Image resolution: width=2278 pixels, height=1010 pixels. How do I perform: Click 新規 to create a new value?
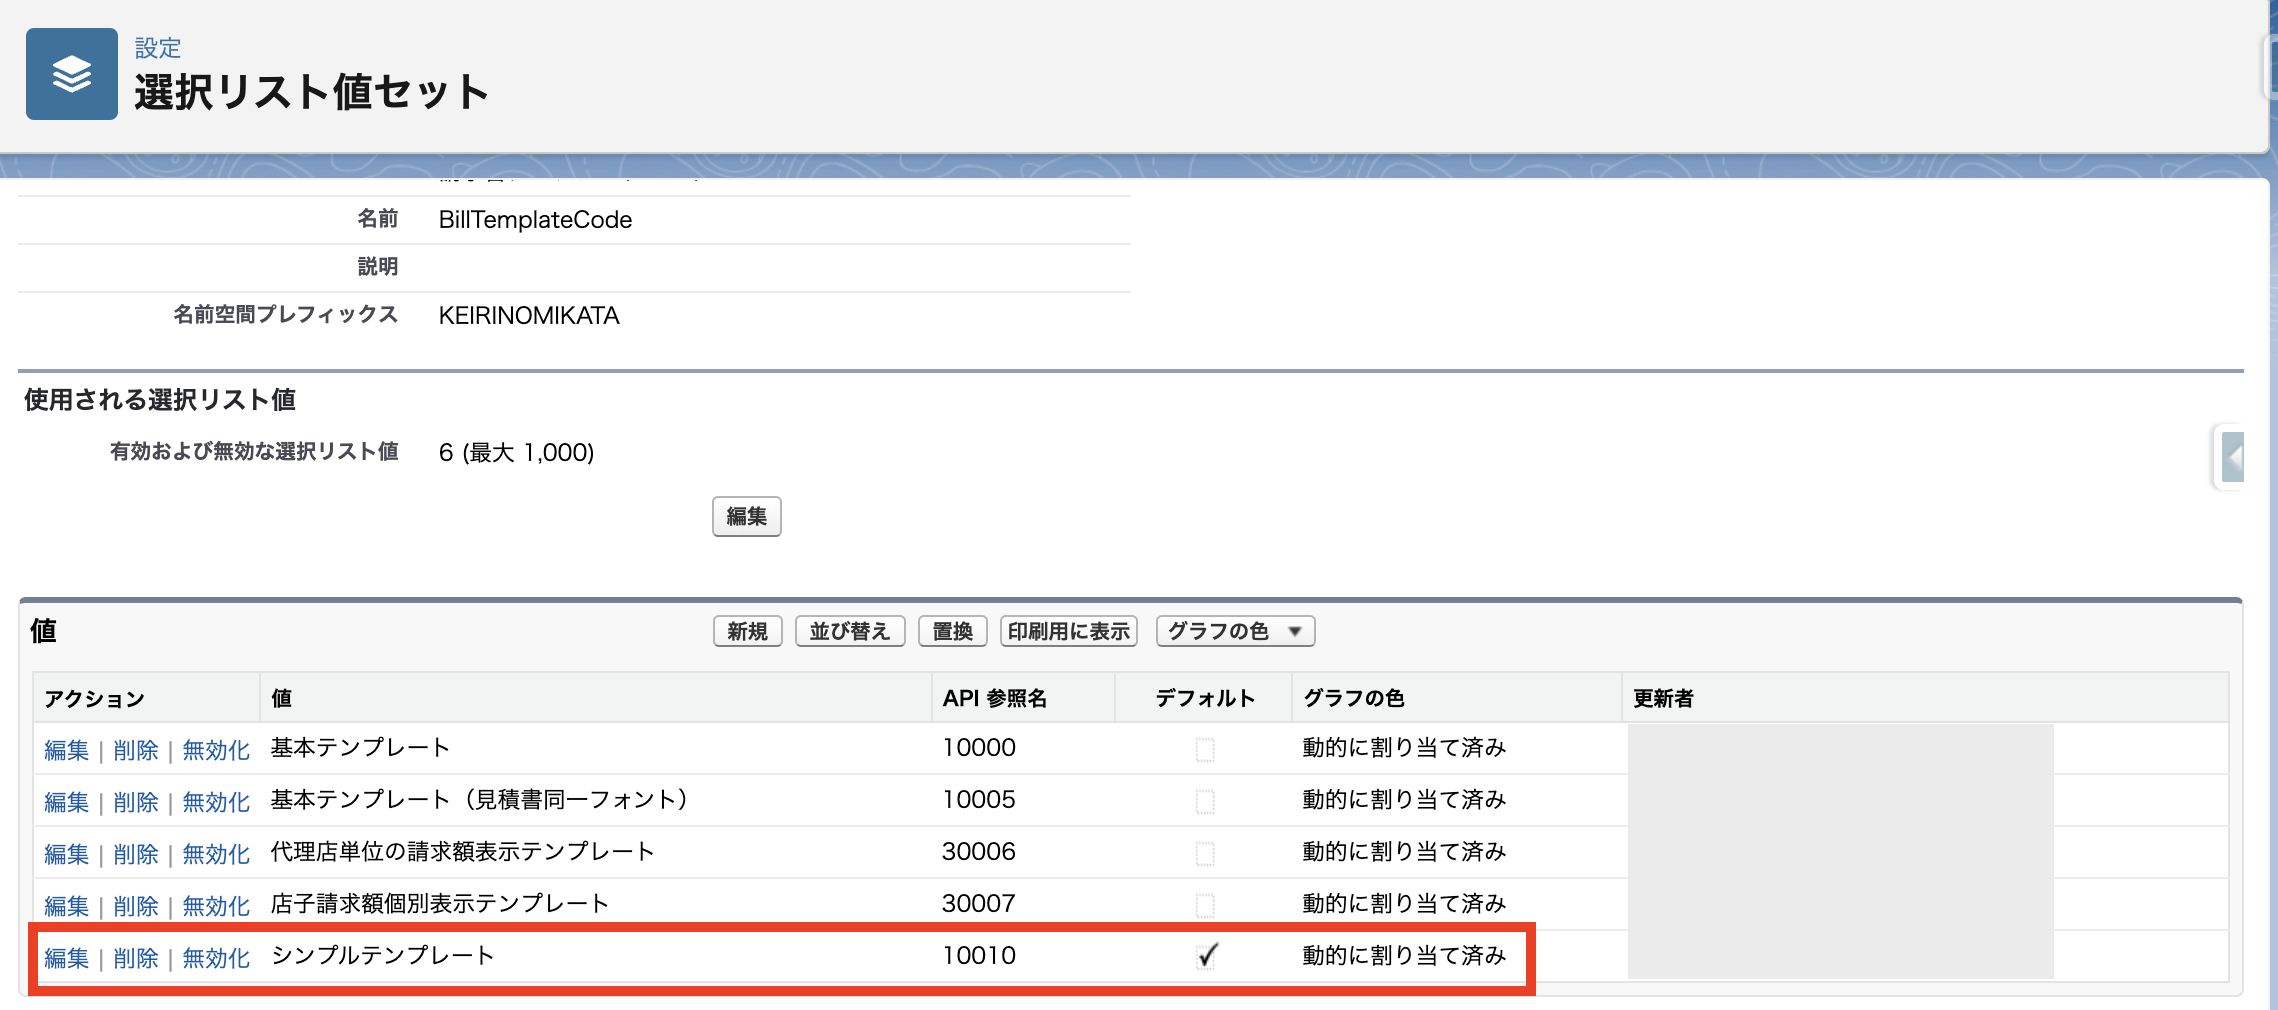(x=746, y=631)
